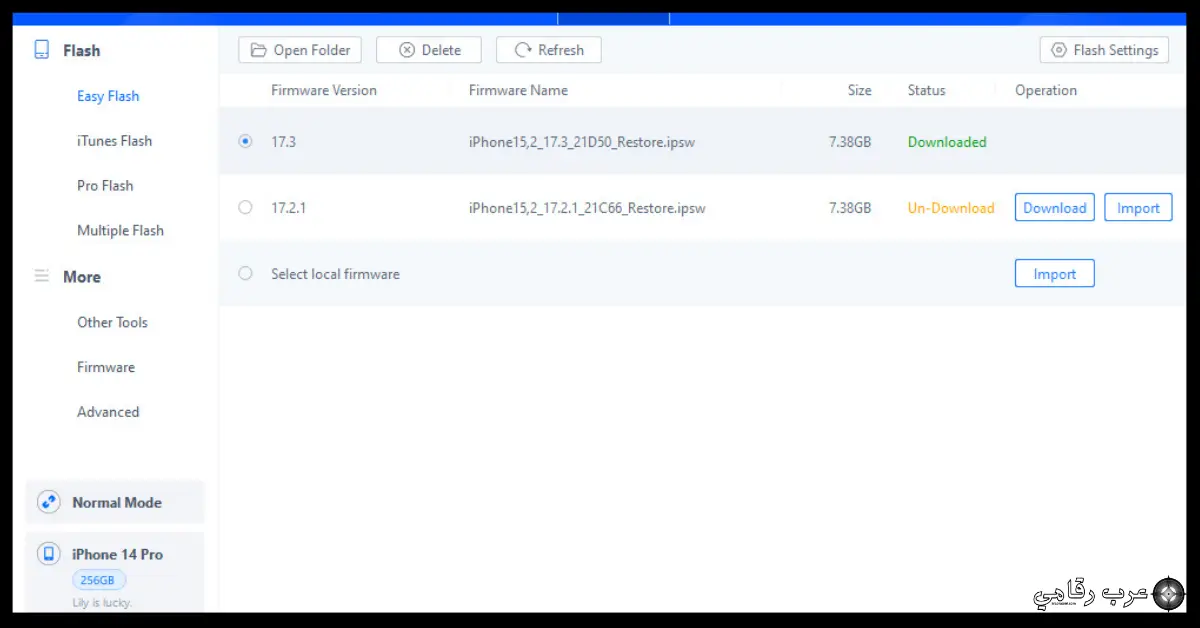Select the 17.3 firmware radio button
Viewport: 1200px width, 628px height.
245,141
